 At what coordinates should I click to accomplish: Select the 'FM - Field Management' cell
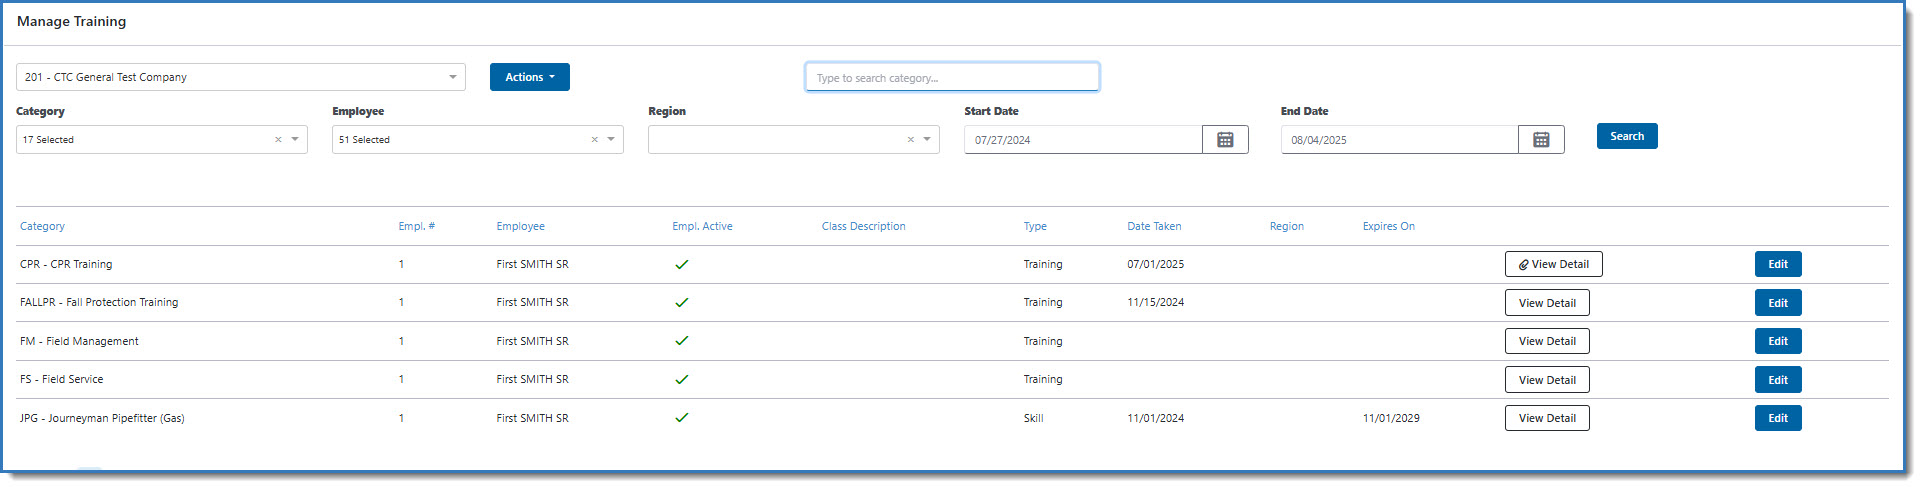tap(79, 341)
